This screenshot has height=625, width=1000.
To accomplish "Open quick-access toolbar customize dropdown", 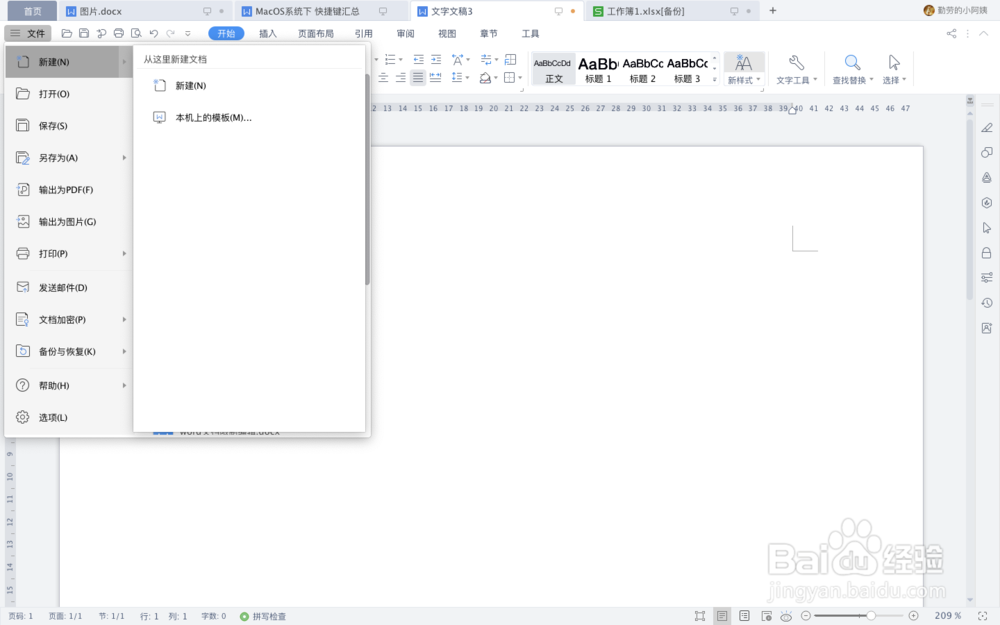I will pyautogui.click(x=188, y=33).
